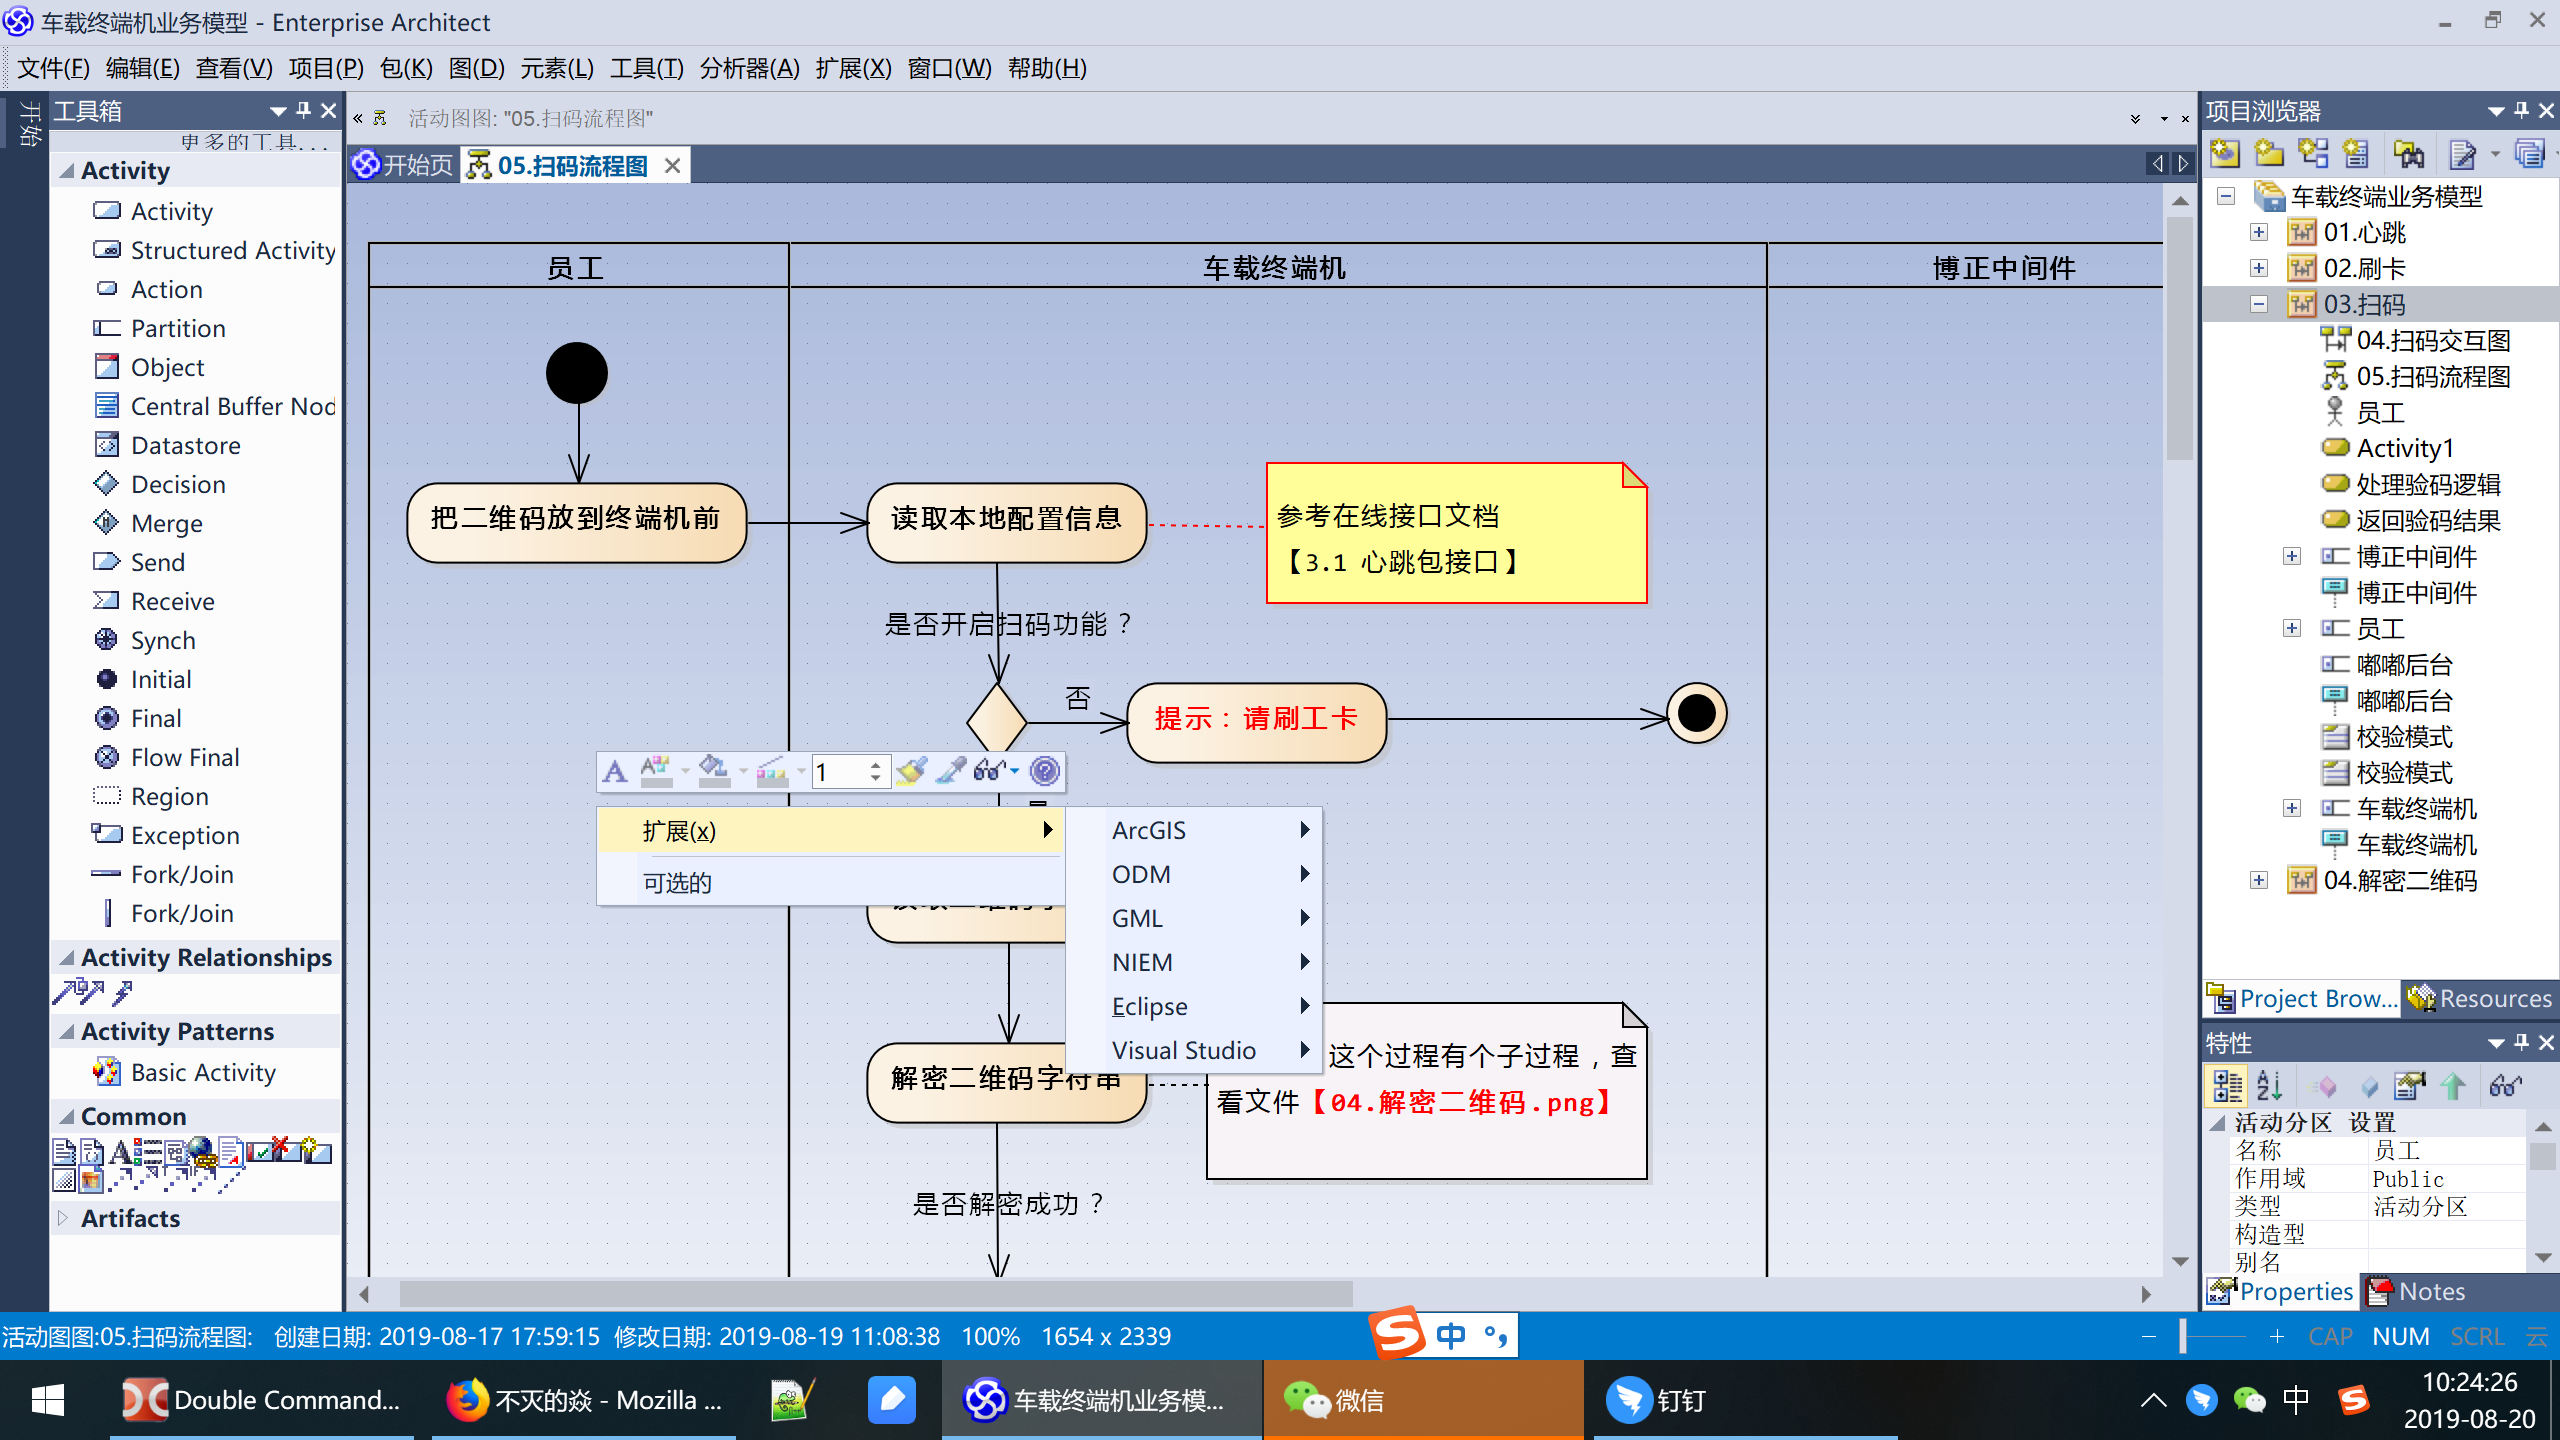Click the binoculars search-in-project icon

(x=2409, y=154)
